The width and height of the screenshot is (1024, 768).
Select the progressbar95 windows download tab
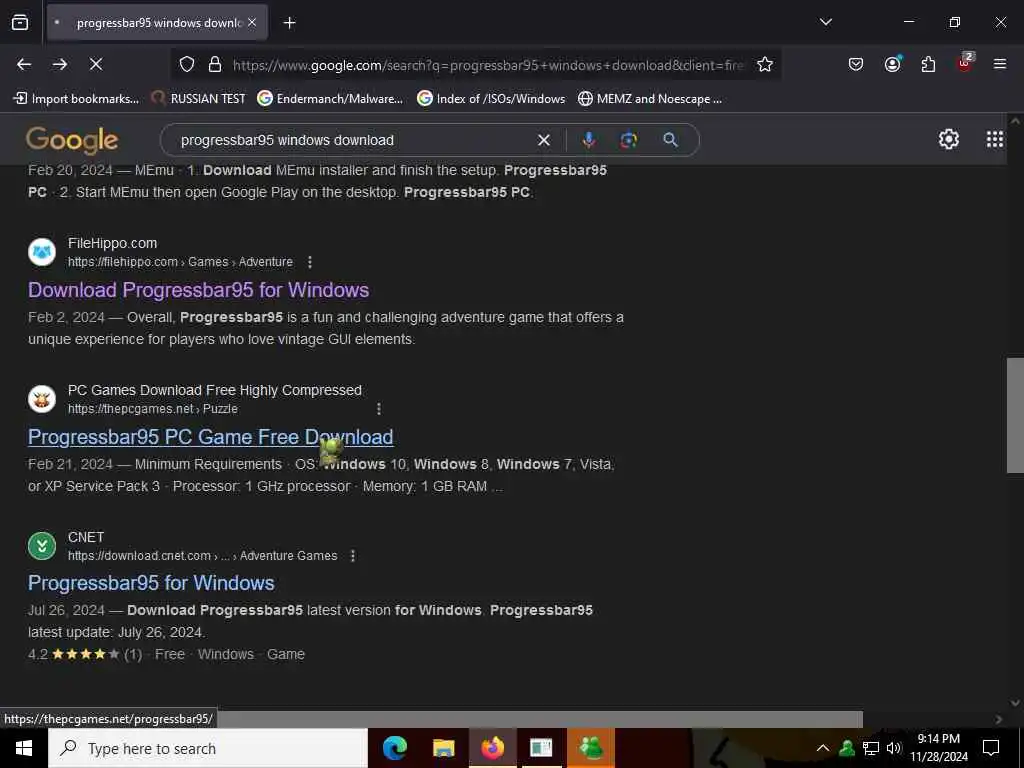point(157,22)
